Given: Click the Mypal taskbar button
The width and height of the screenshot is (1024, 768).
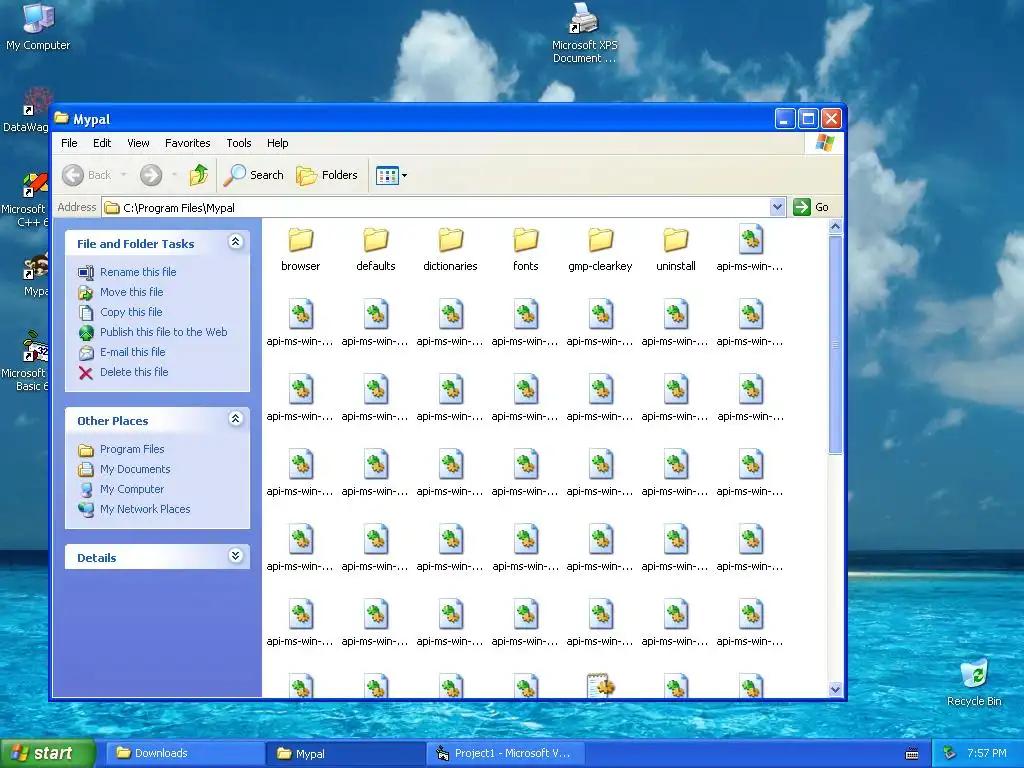Looking at the screenshot, I should [x=345, y=753].
